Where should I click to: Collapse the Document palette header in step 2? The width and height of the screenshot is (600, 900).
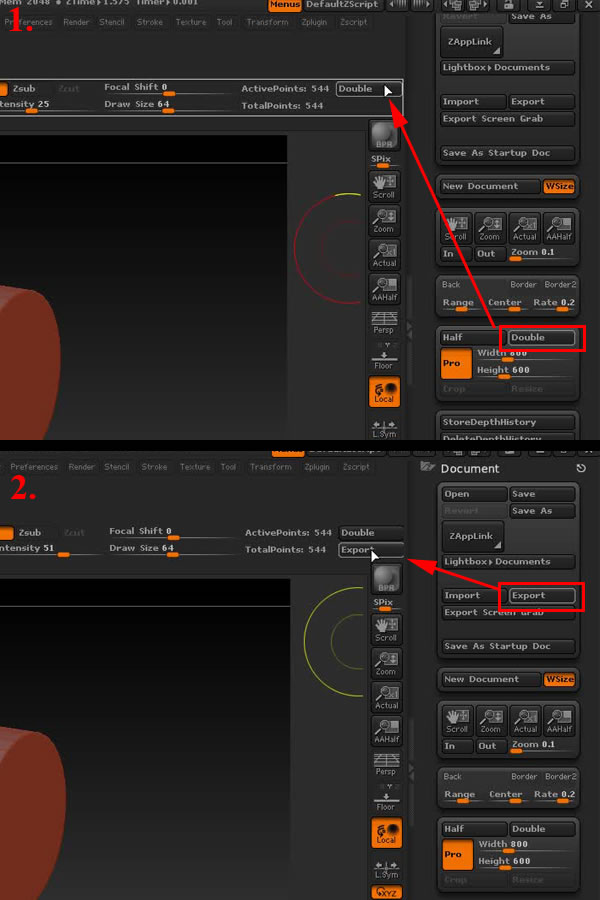click(x=470, y=468)
